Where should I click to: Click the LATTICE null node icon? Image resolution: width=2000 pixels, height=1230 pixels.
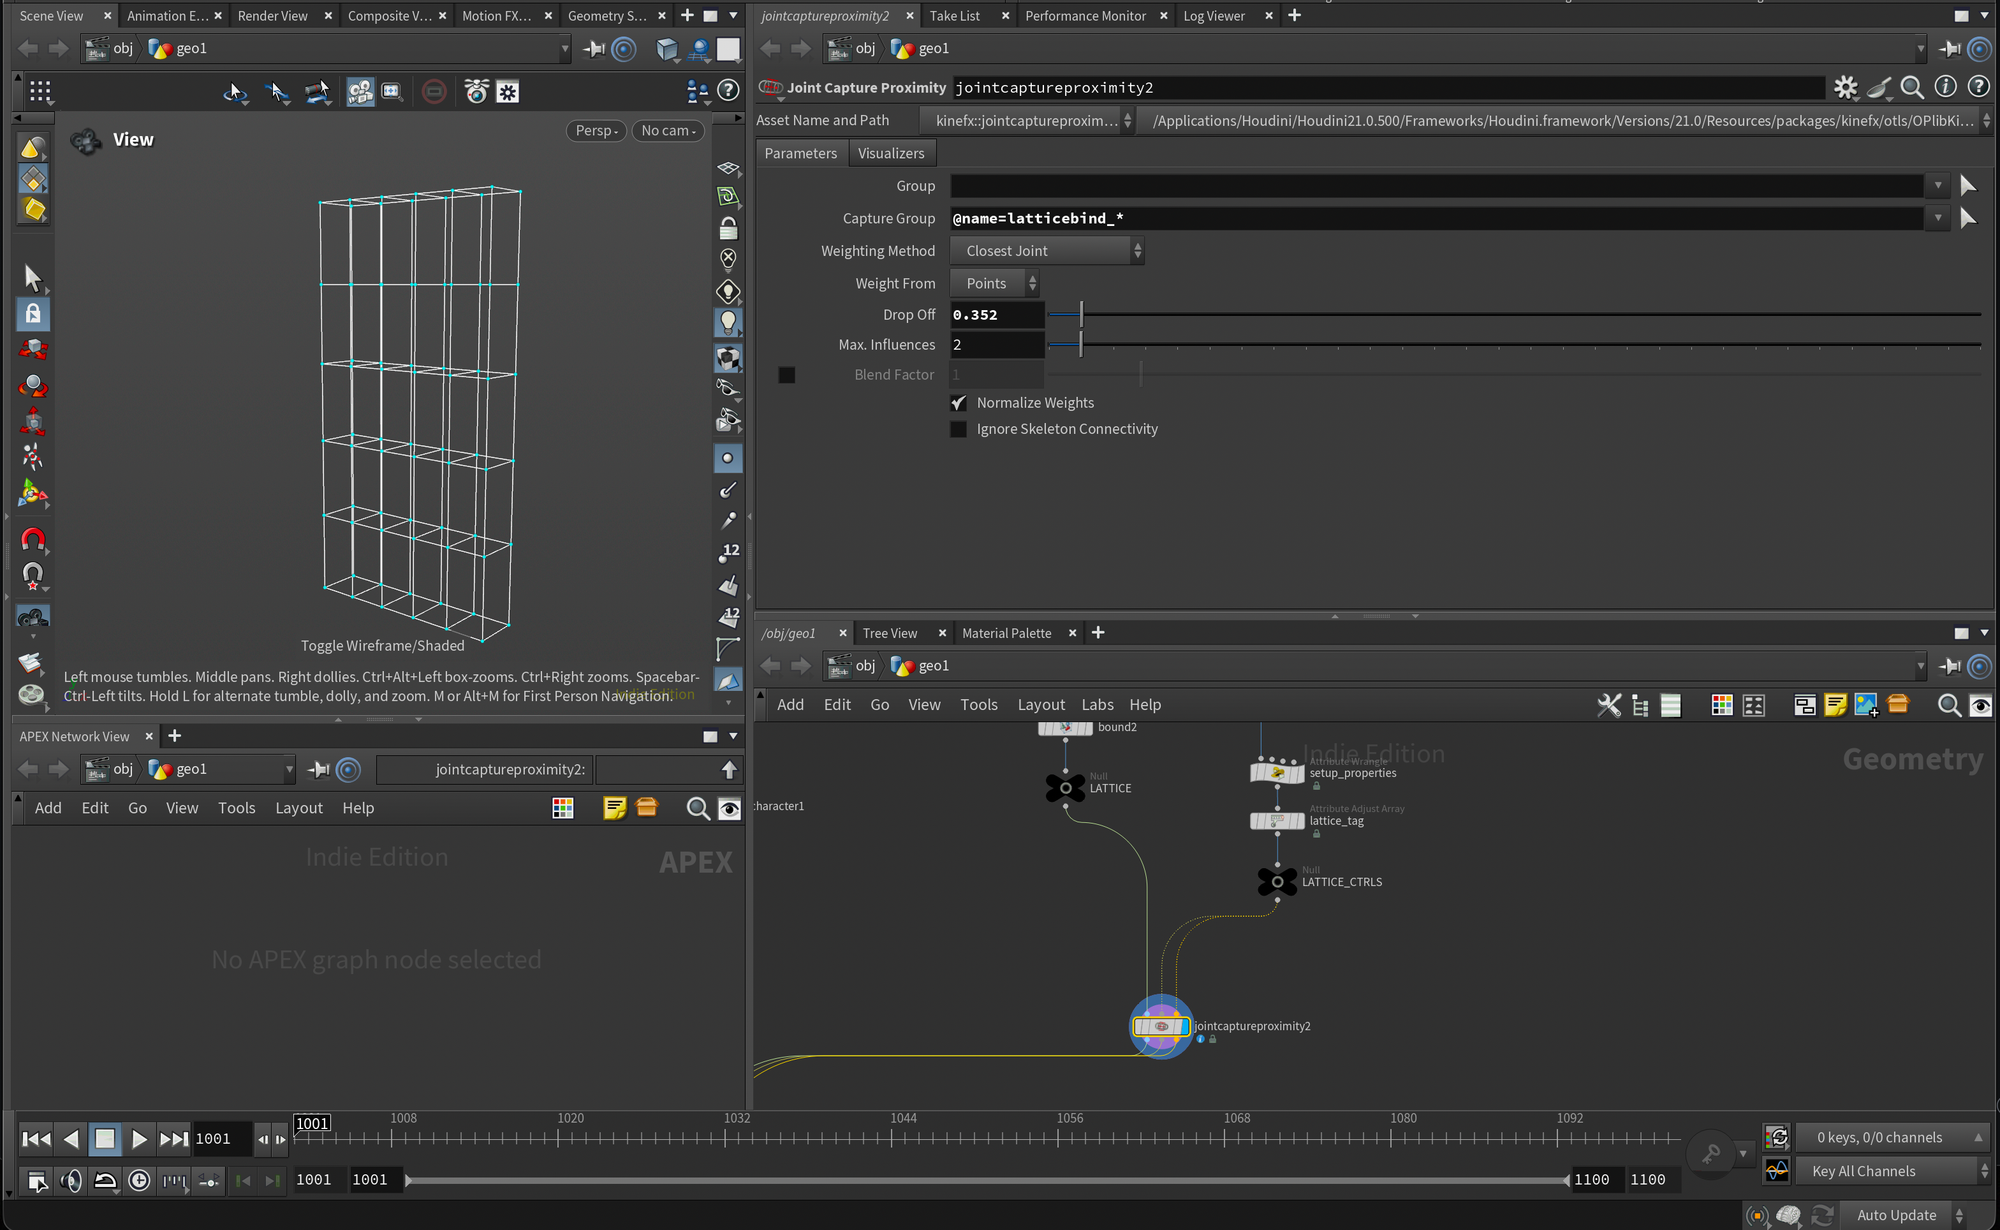[x=1065, y=788]
